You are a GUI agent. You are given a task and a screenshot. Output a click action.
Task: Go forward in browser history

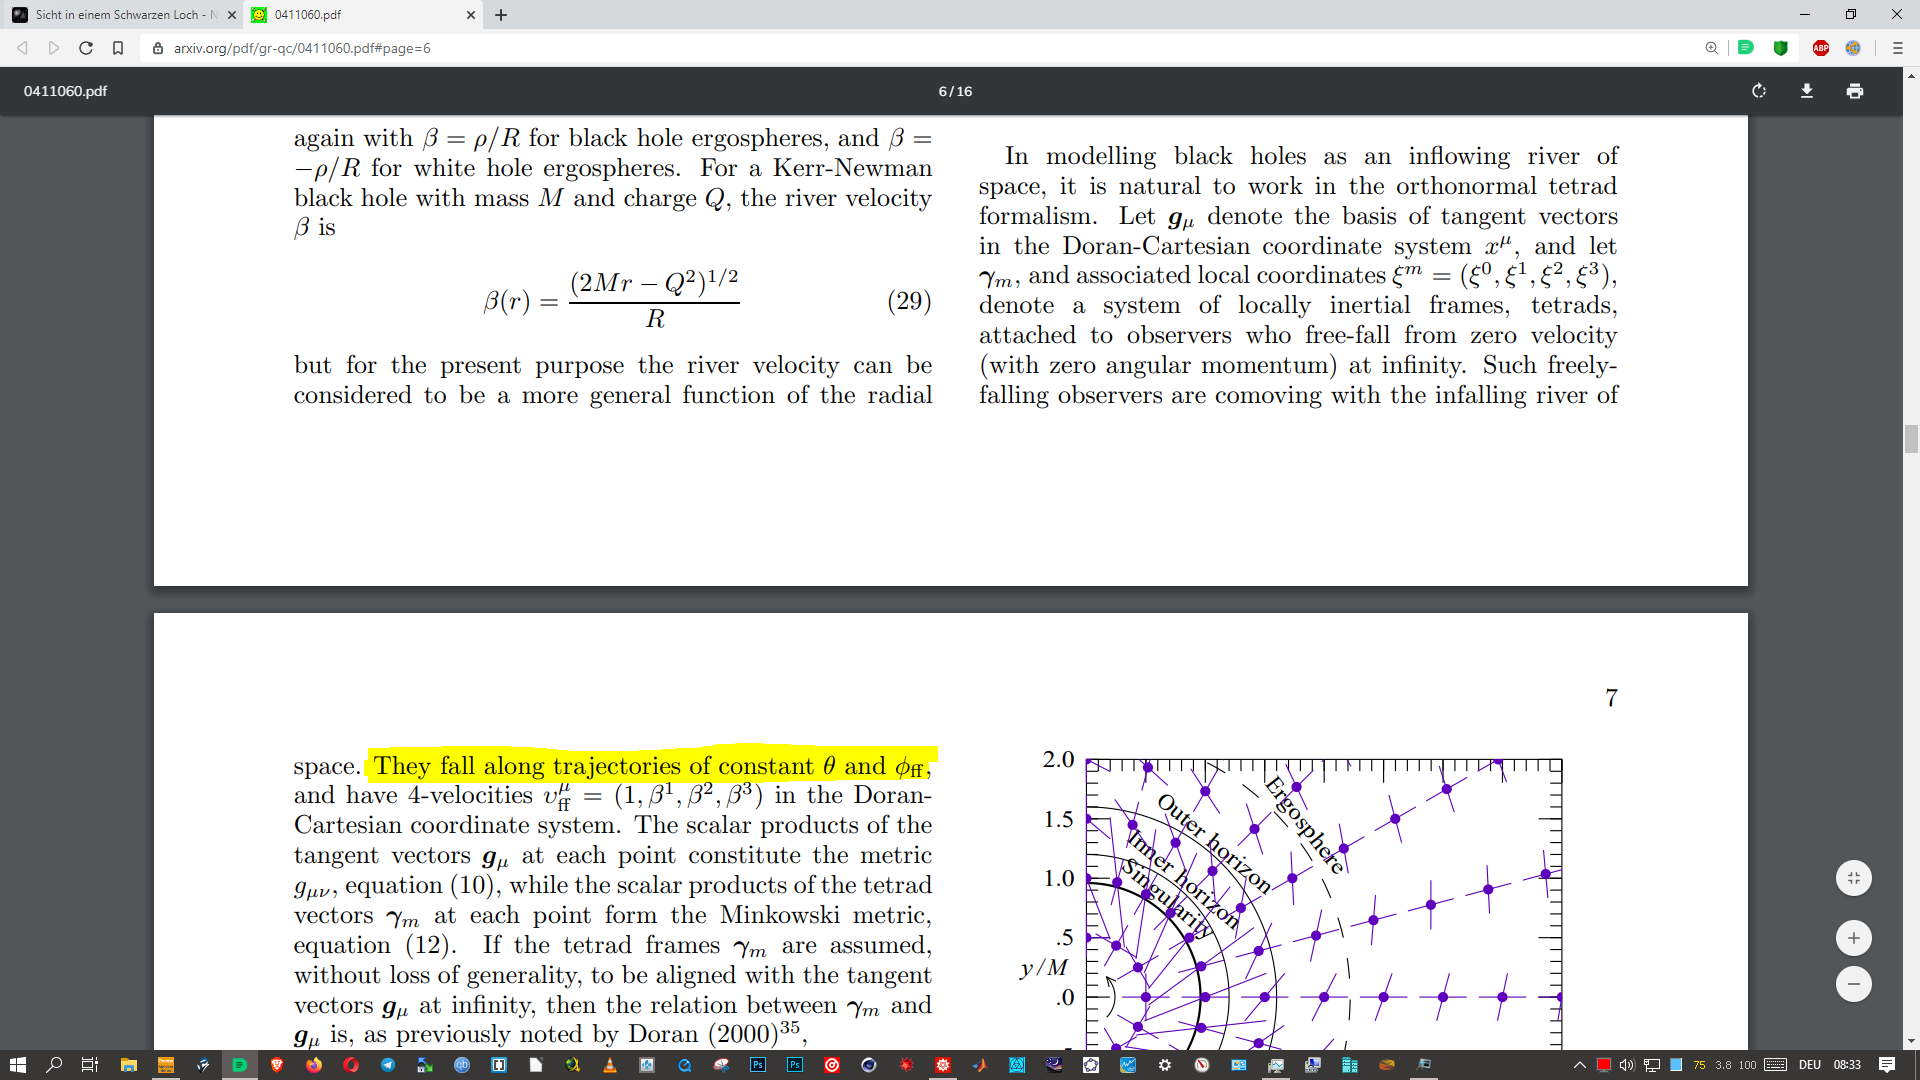pos(54,48)
